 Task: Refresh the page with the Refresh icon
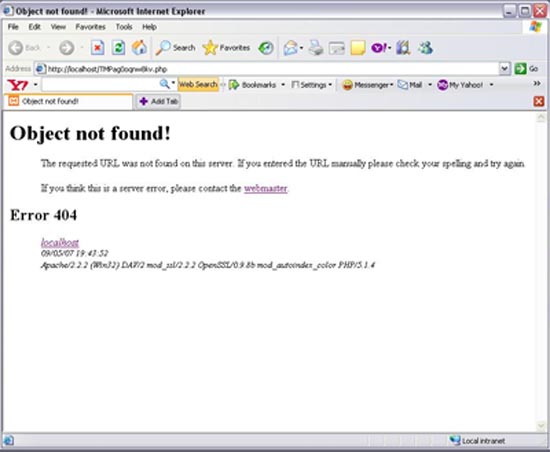coord(118,47)
